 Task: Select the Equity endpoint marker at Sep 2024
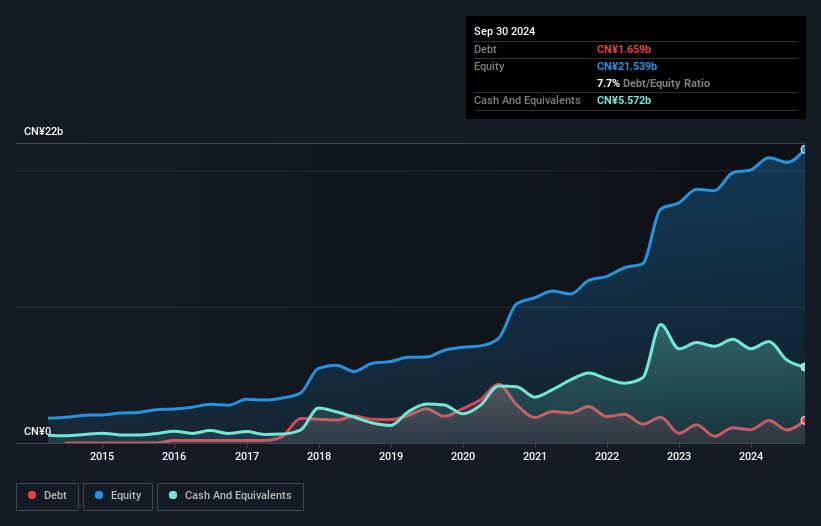804,150
